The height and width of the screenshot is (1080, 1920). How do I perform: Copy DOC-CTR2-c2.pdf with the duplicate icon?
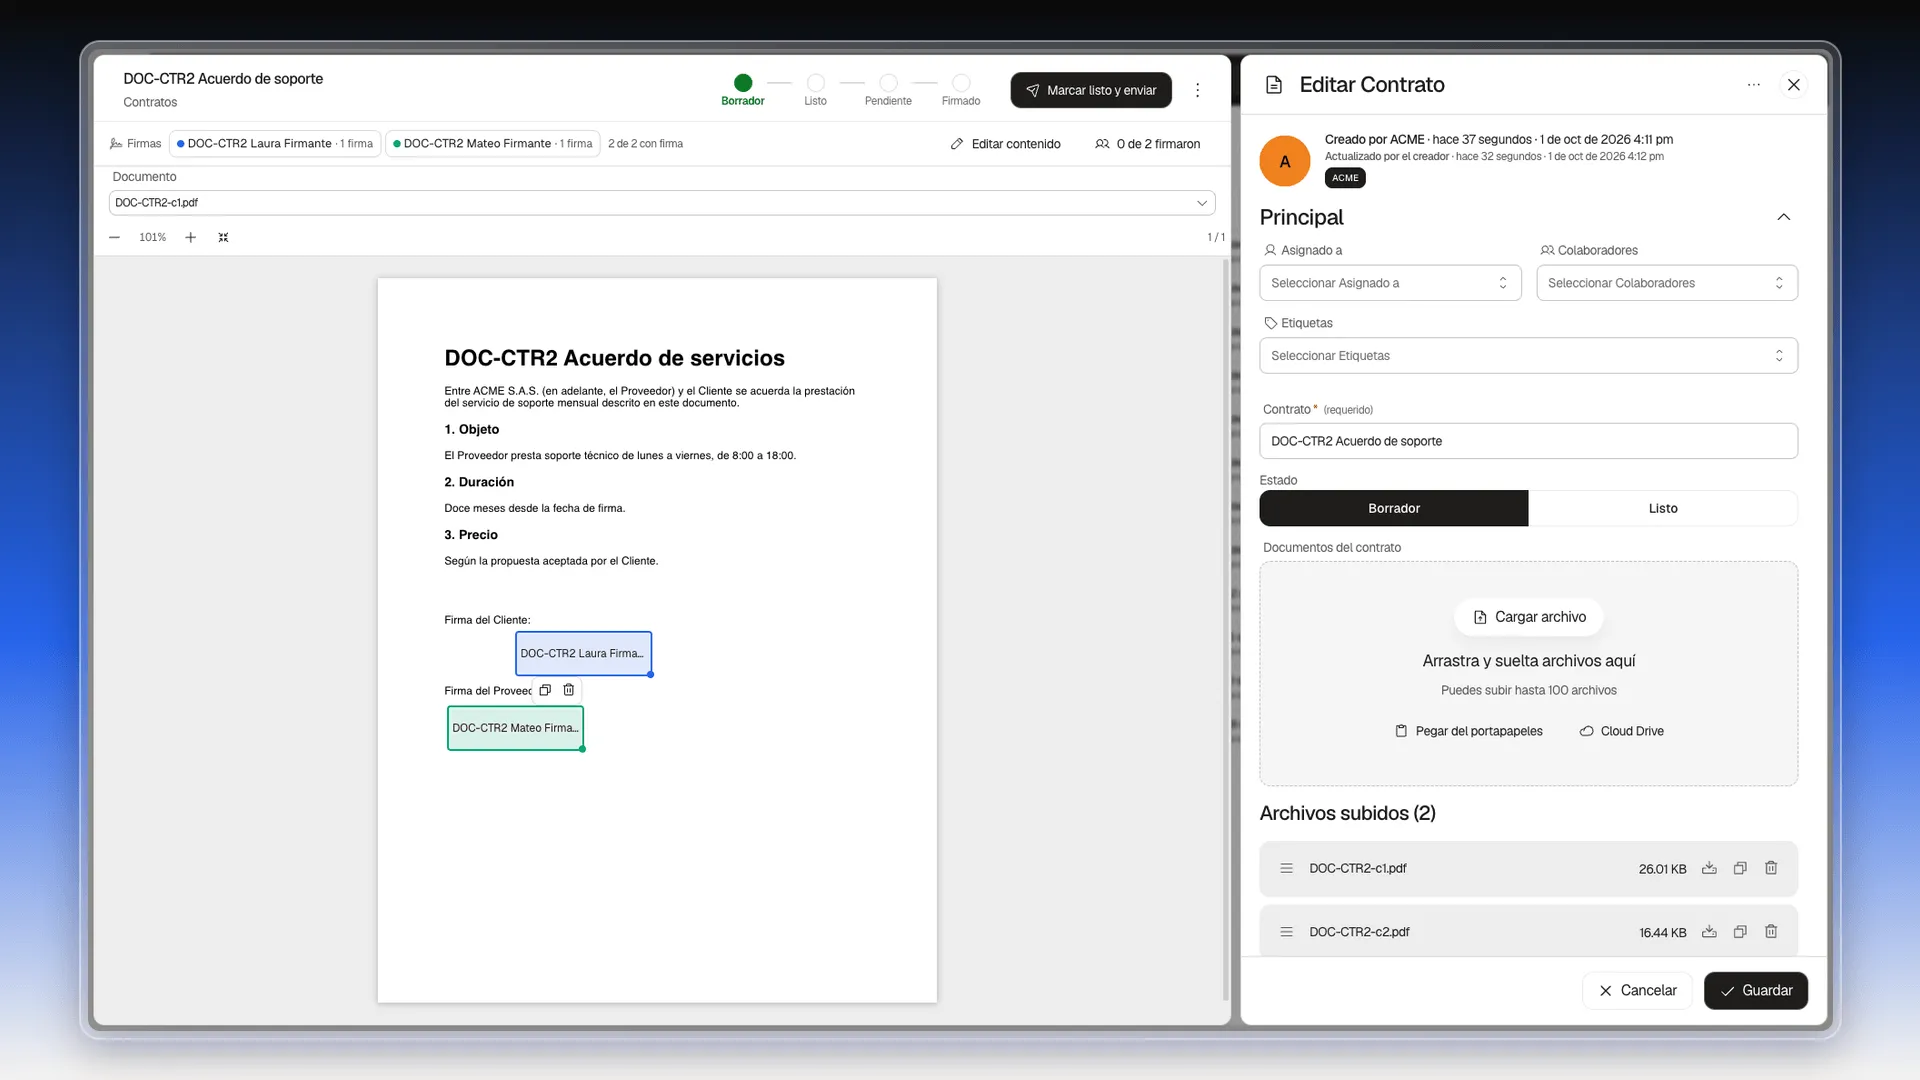tap(1740, 932)
